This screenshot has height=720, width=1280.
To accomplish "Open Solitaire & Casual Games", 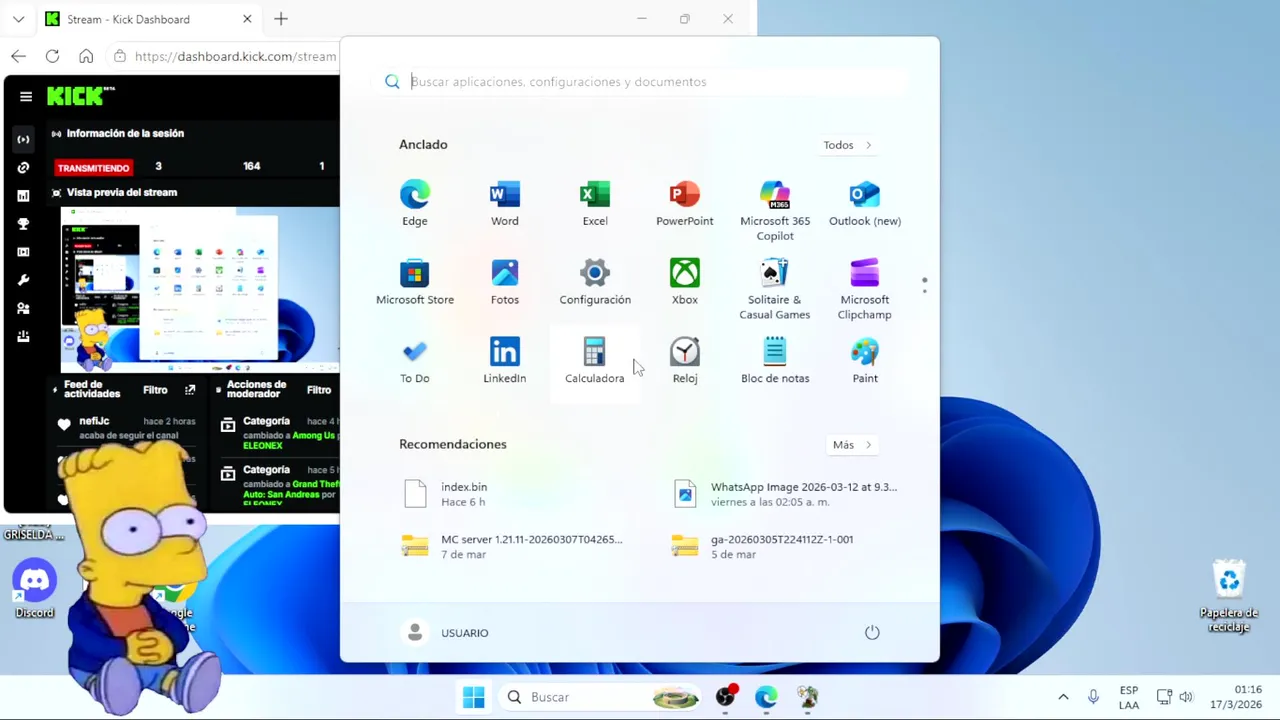I will (775, 289).
